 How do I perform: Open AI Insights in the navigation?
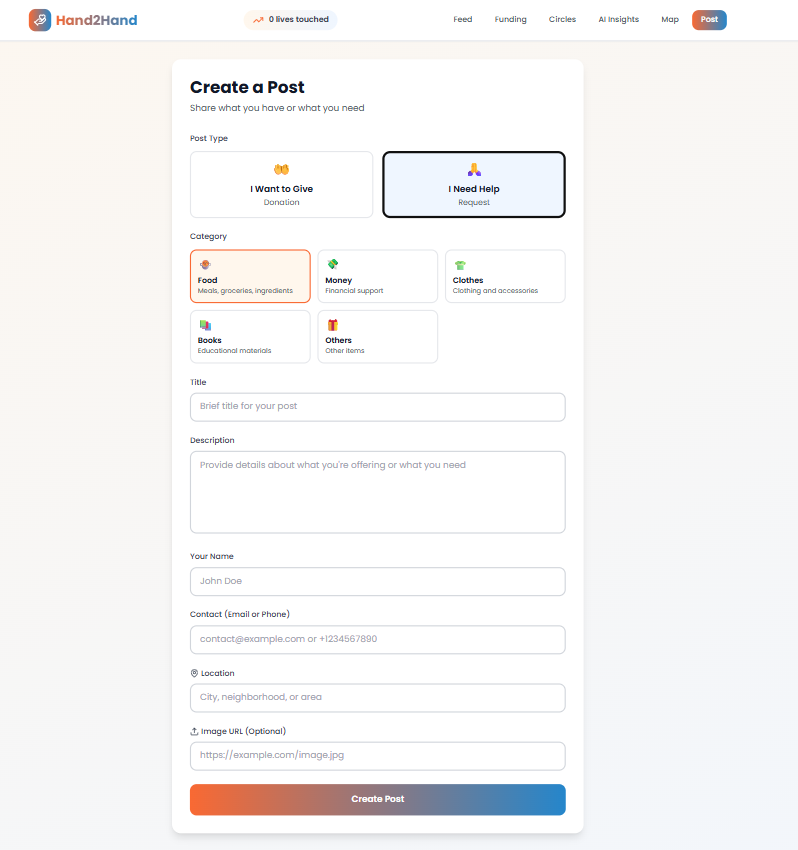pos(618,20)
